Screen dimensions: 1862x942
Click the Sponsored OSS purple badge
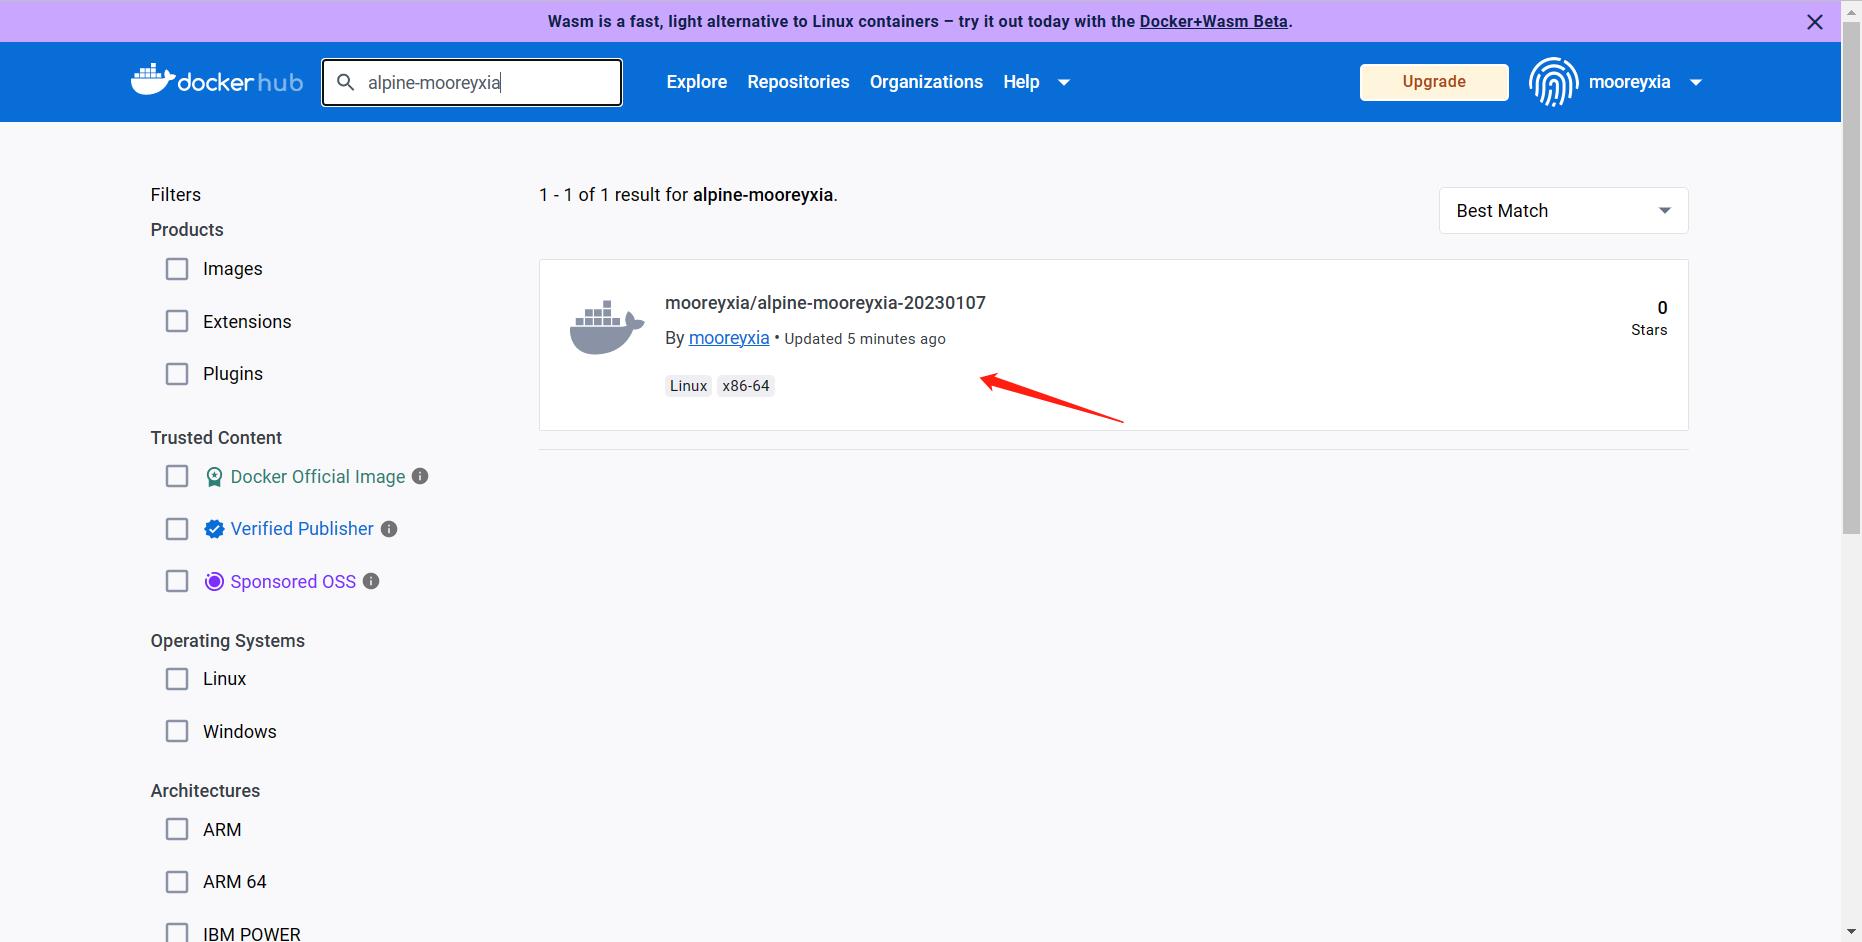(214, 582)
